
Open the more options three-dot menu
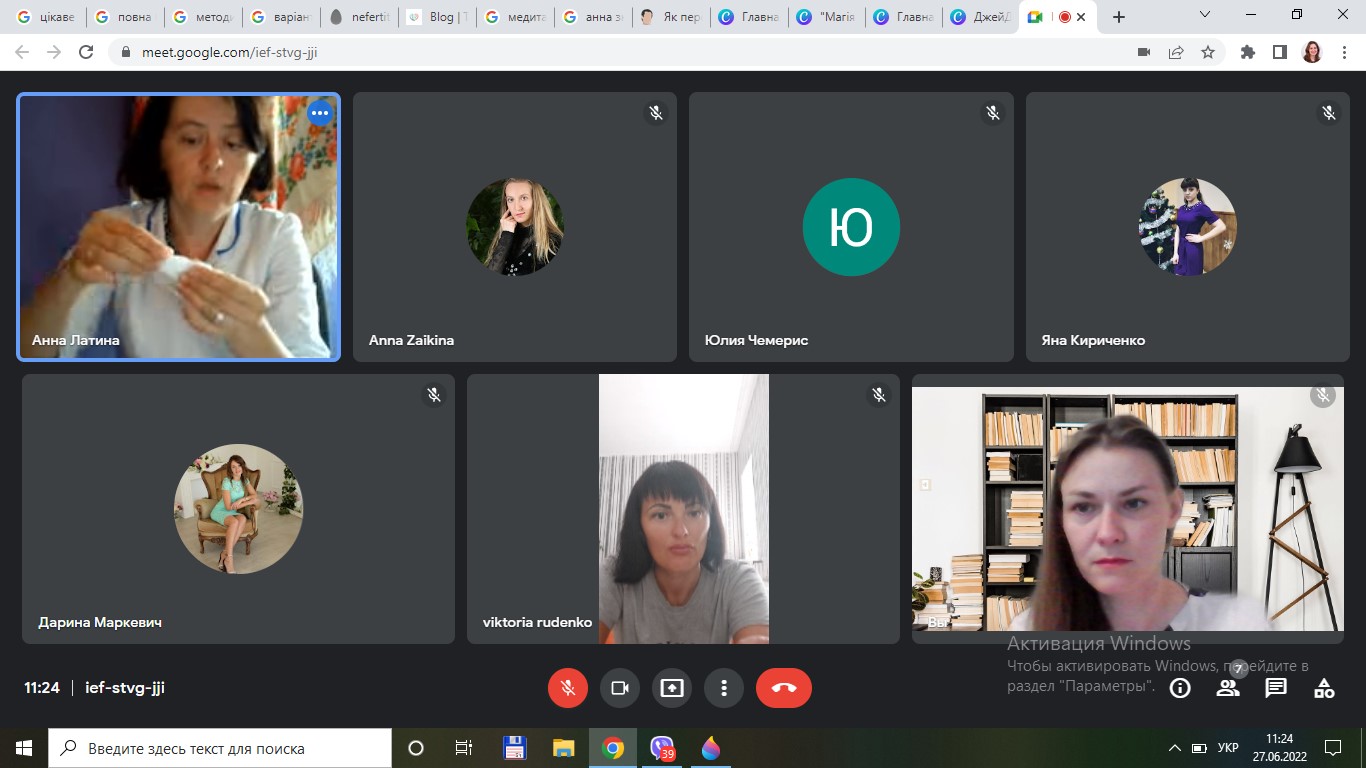[724, 688]
